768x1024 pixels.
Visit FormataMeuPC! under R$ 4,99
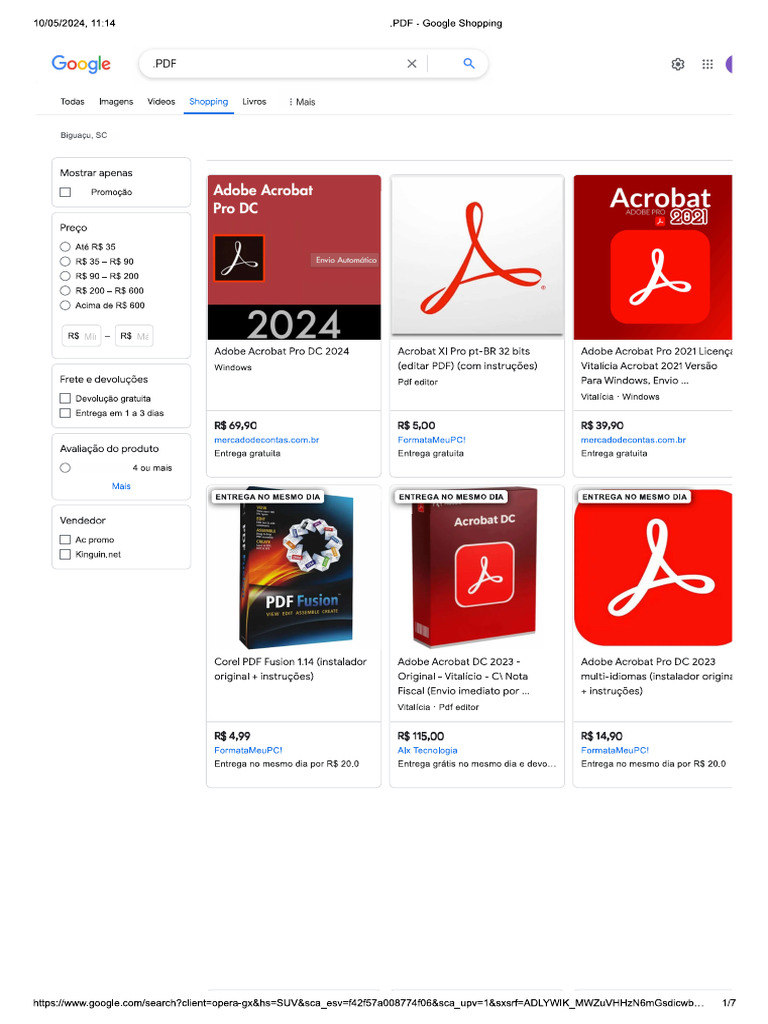pyautogui.click(x=248, y=750)
